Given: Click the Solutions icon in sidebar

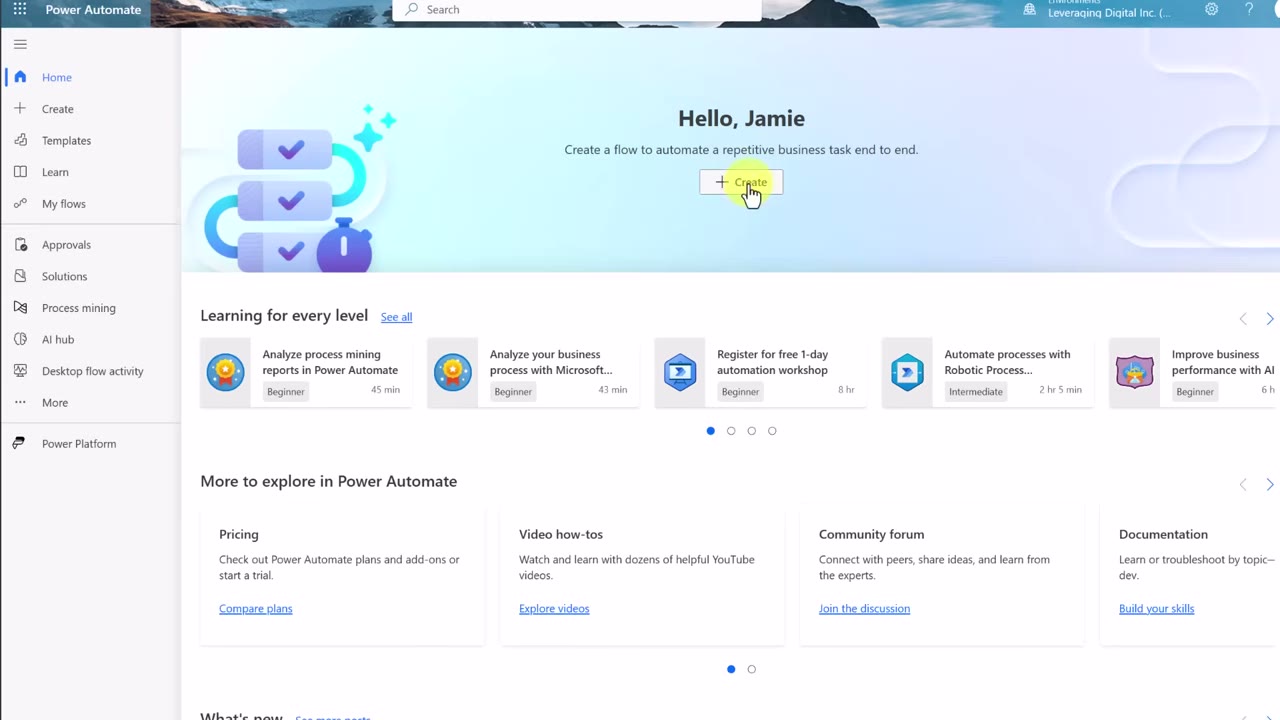Looking at the screenshot, I should click(x=20, y=276).
